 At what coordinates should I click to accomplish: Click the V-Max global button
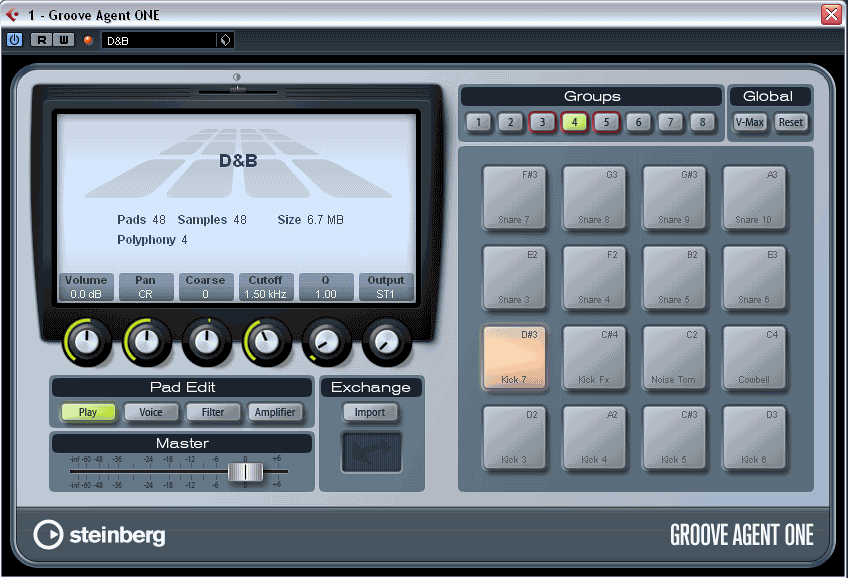click(x=750, y=122)
